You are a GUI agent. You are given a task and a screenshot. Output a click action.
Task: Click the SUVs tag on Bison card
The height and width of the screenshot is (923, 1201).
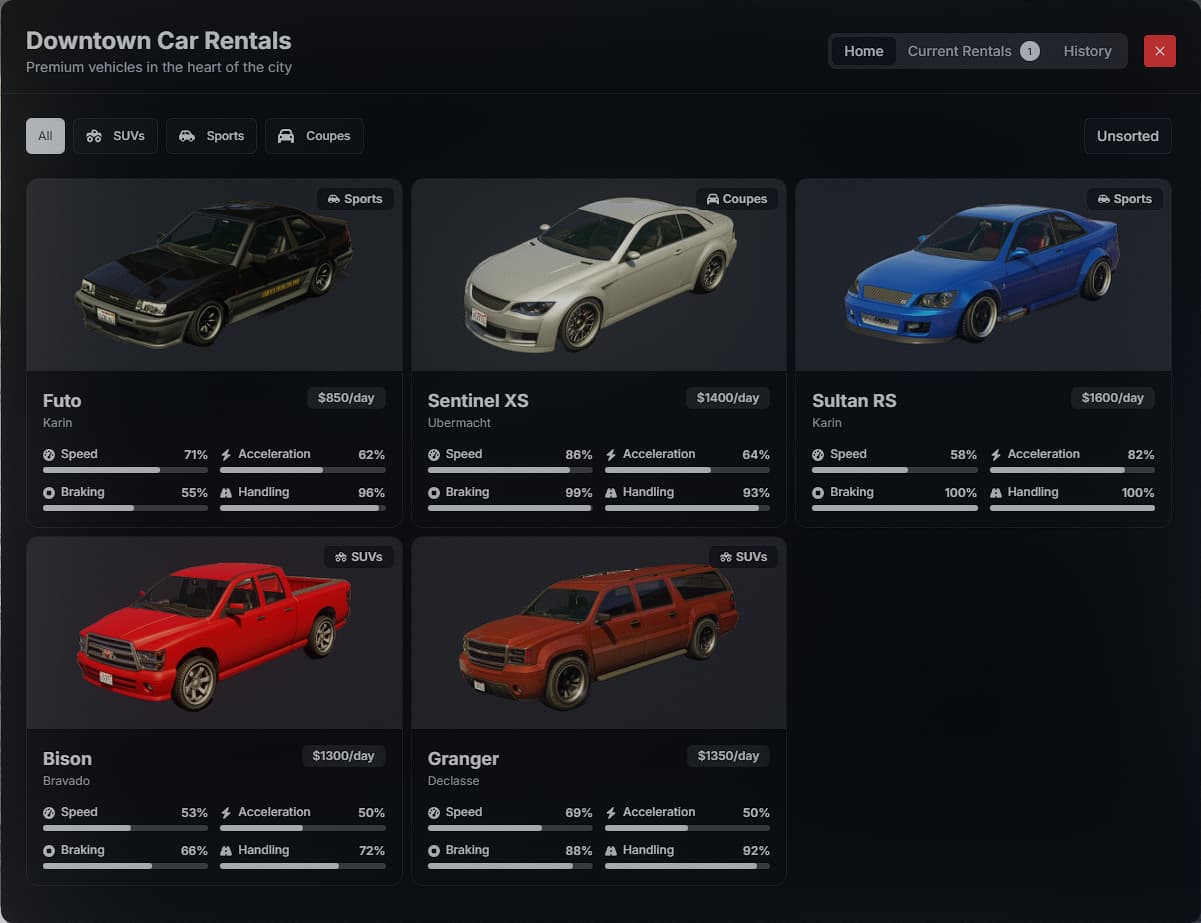pos(359,557)
